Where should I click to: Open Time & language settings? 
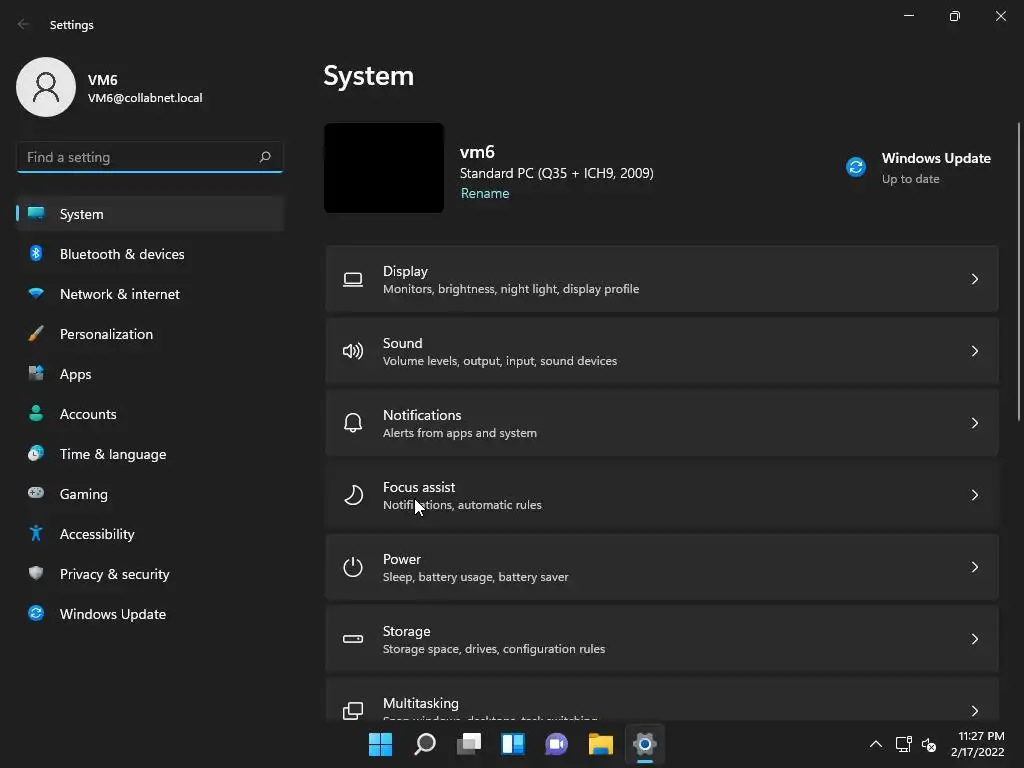pos(150,454)
